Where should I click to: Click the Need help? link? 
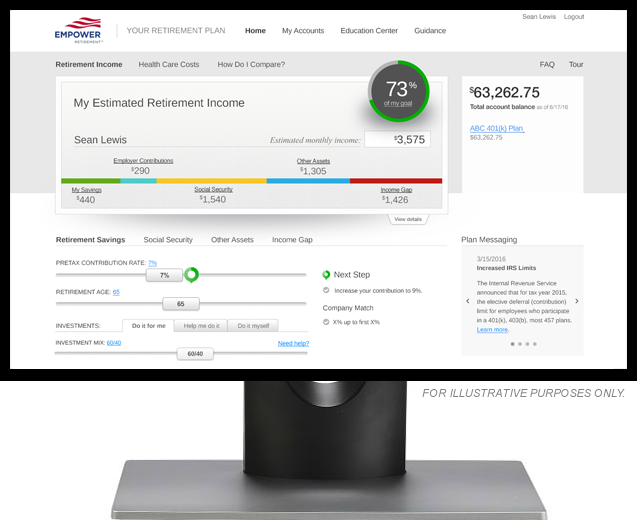click(x=293, y=343)
